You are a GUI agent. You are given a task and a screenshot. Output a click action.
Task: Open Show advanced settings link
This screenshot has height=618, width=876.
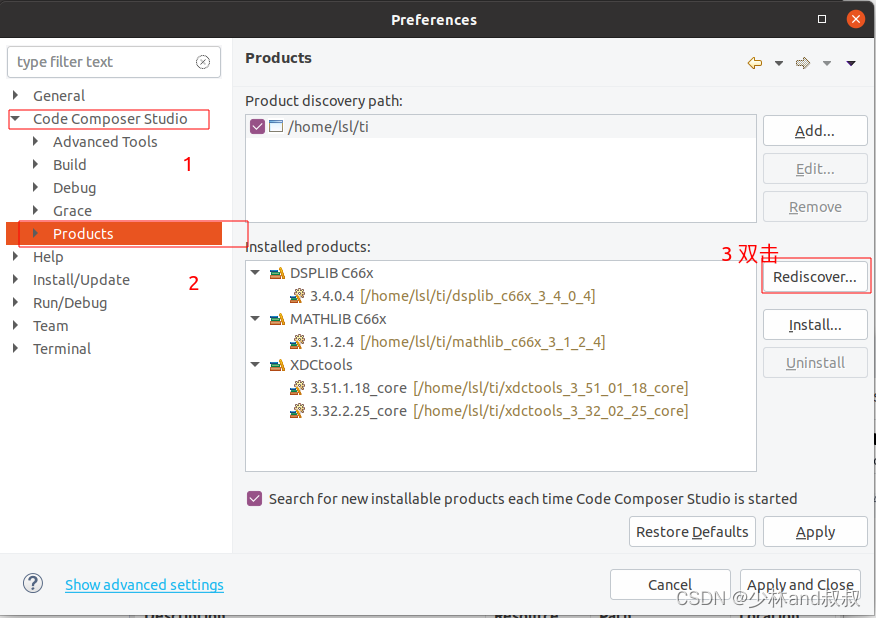click(x=144, y=584)
